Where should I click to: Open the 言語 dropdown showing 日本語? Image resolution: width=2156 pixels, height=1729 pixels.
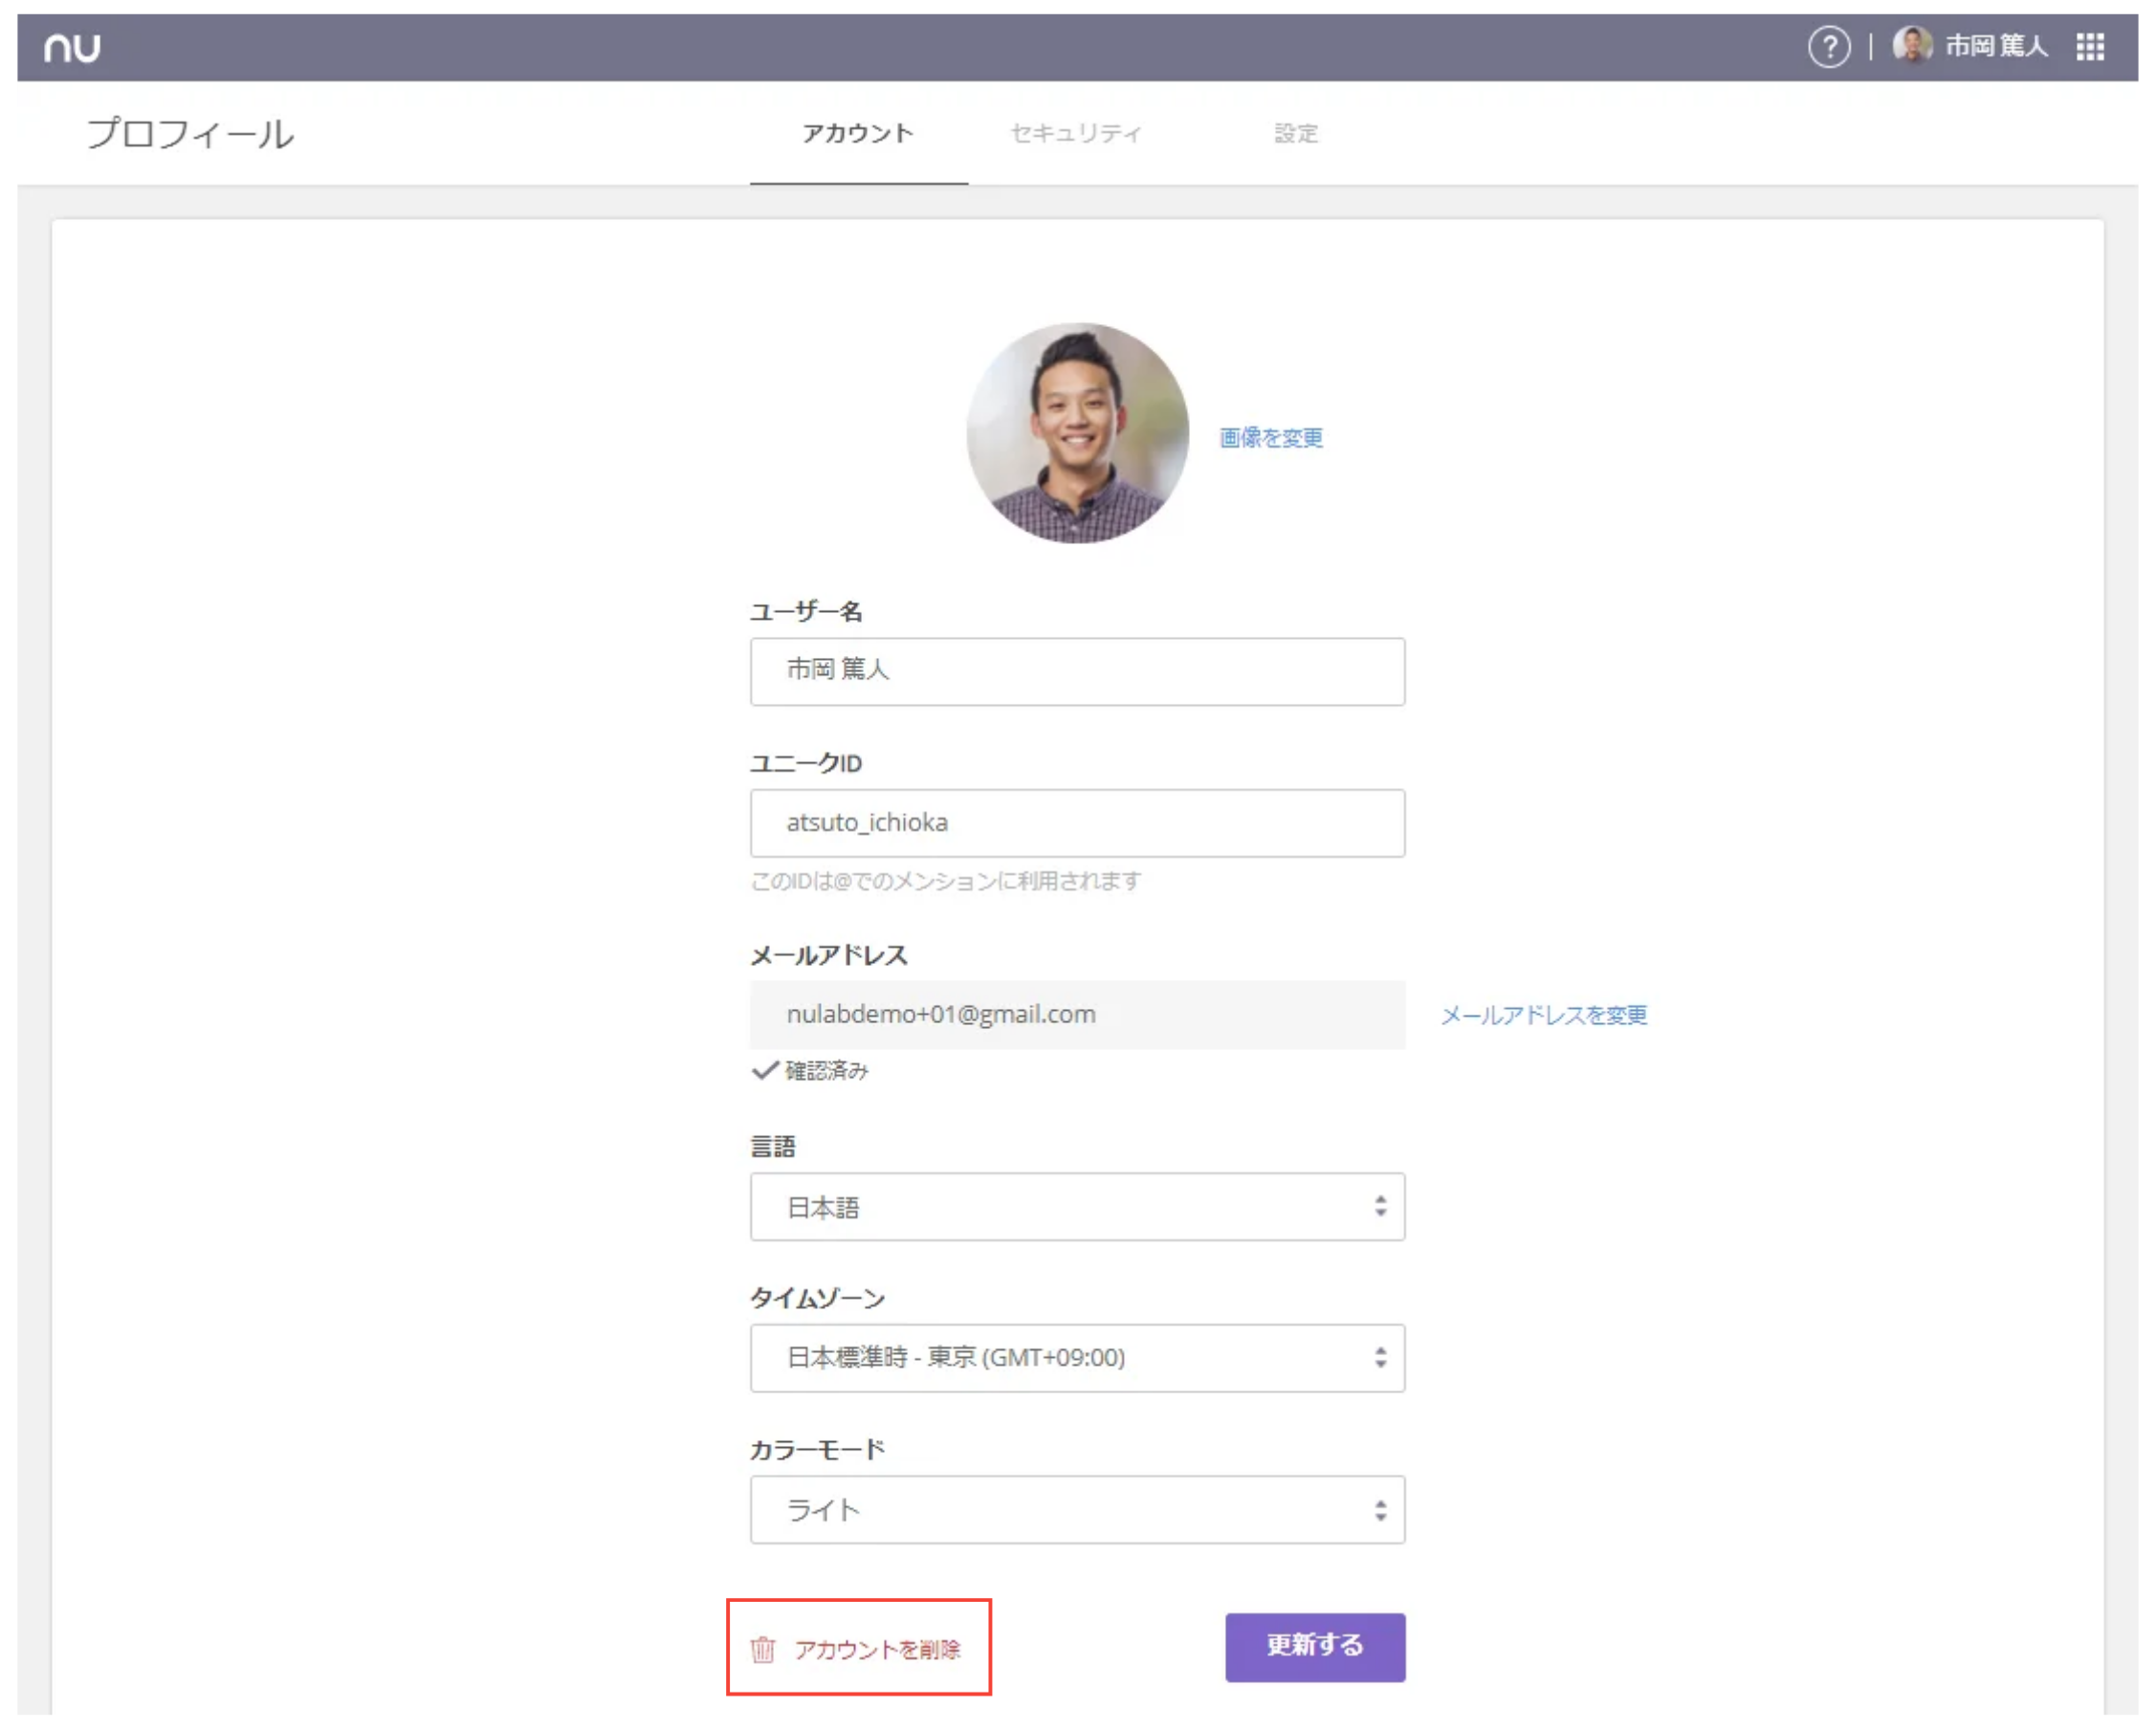click(x=1078, y=1207)
